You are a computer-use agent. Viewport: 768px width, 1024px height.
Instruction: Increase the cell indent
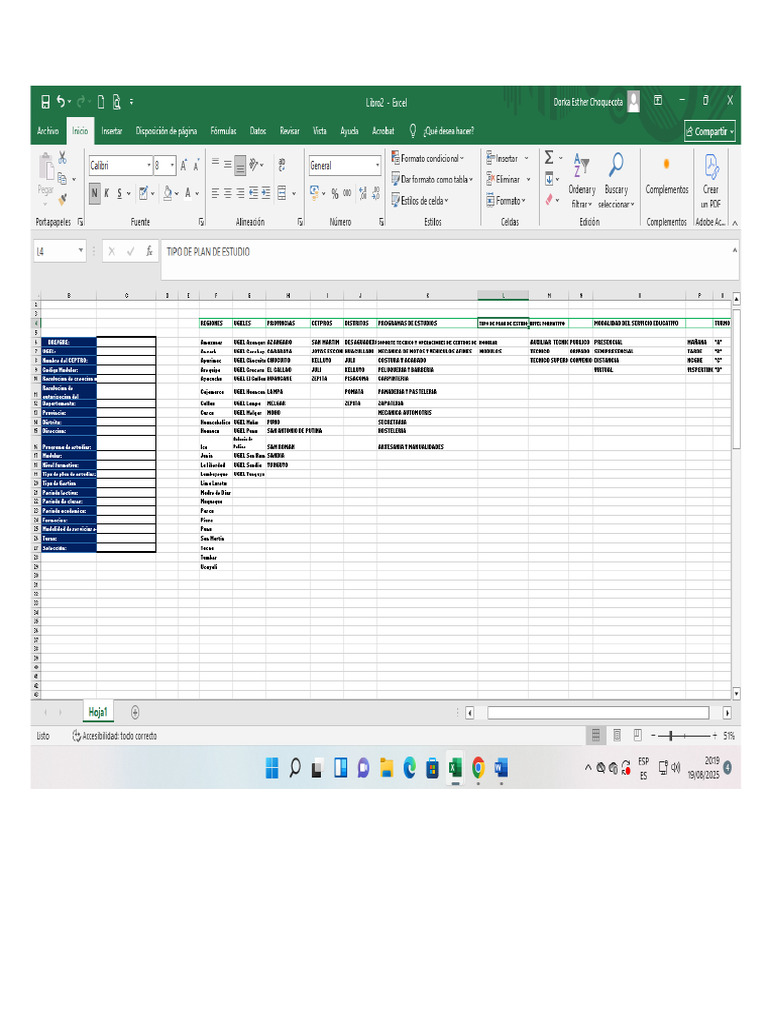266,193
